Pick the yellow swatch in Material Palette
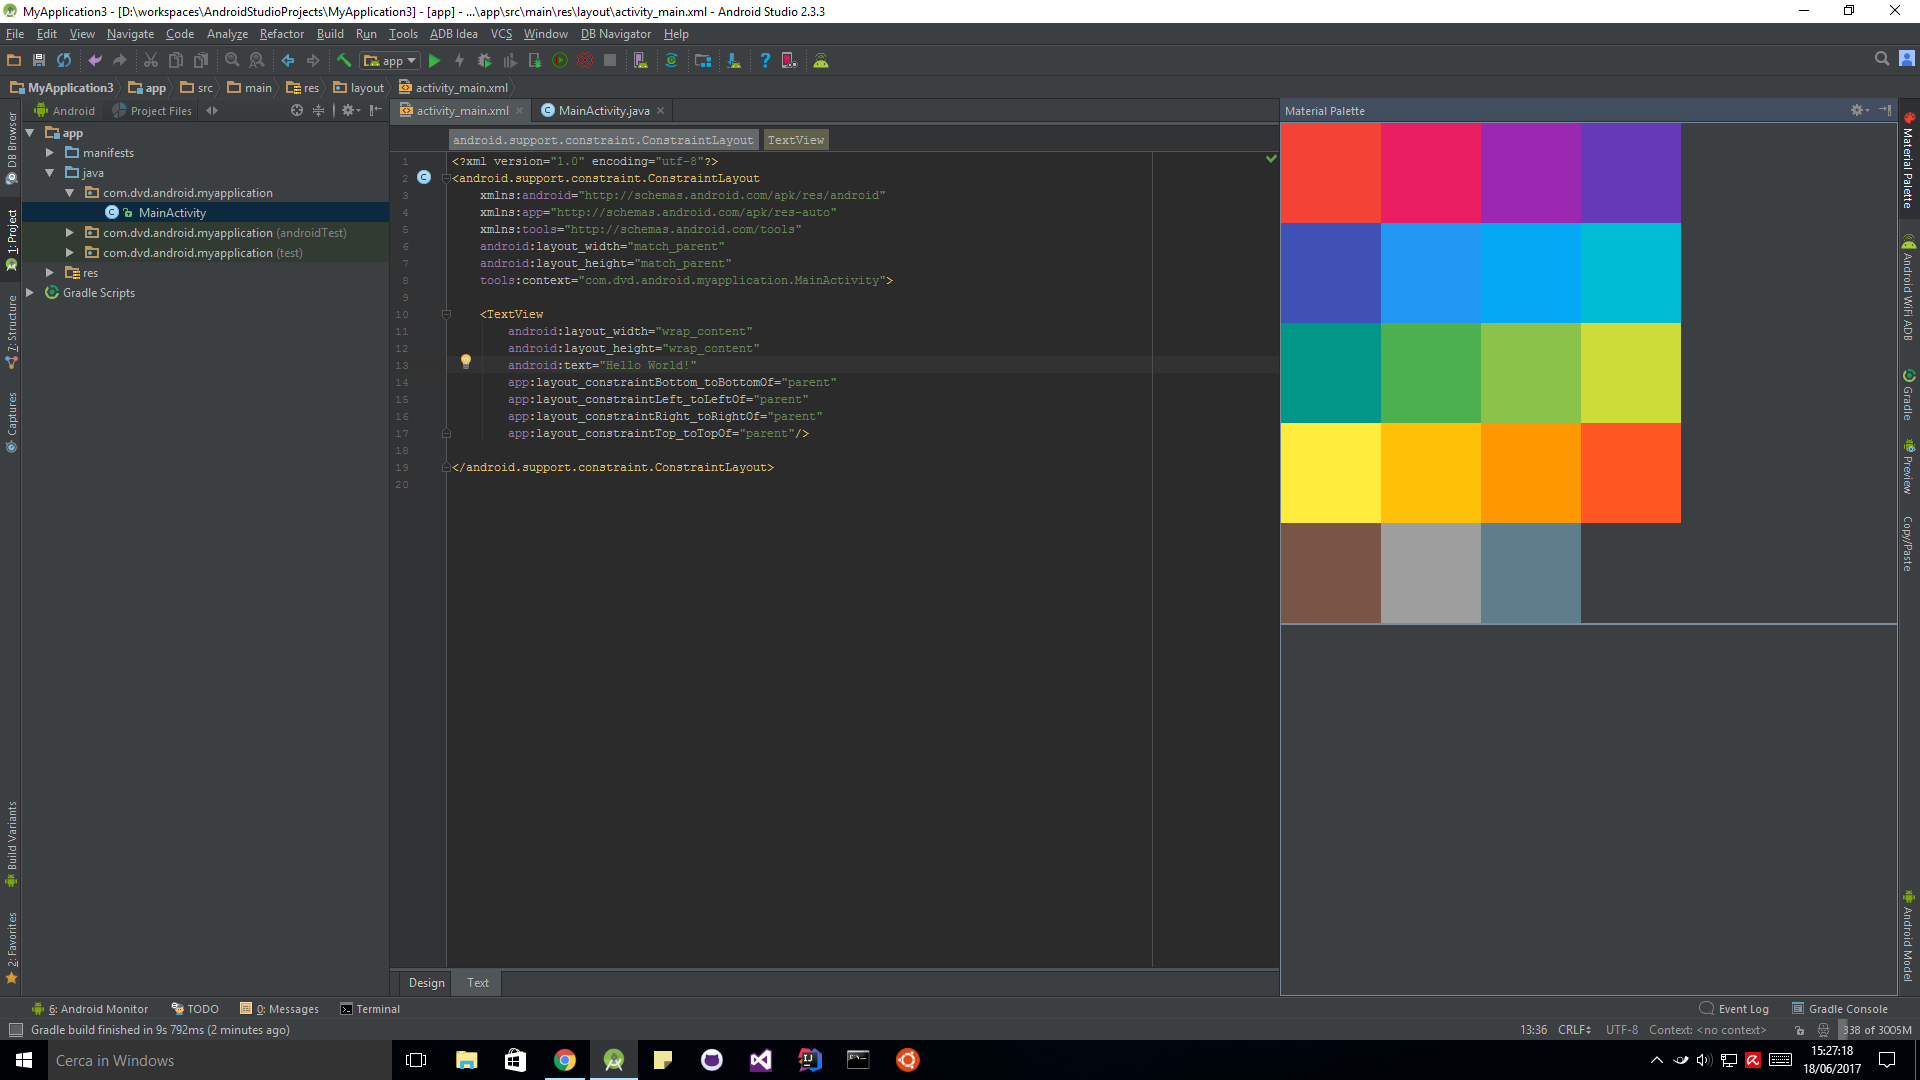Image resolution: width=1920 pixels, height=1080 pixels. coord(1330,473)
